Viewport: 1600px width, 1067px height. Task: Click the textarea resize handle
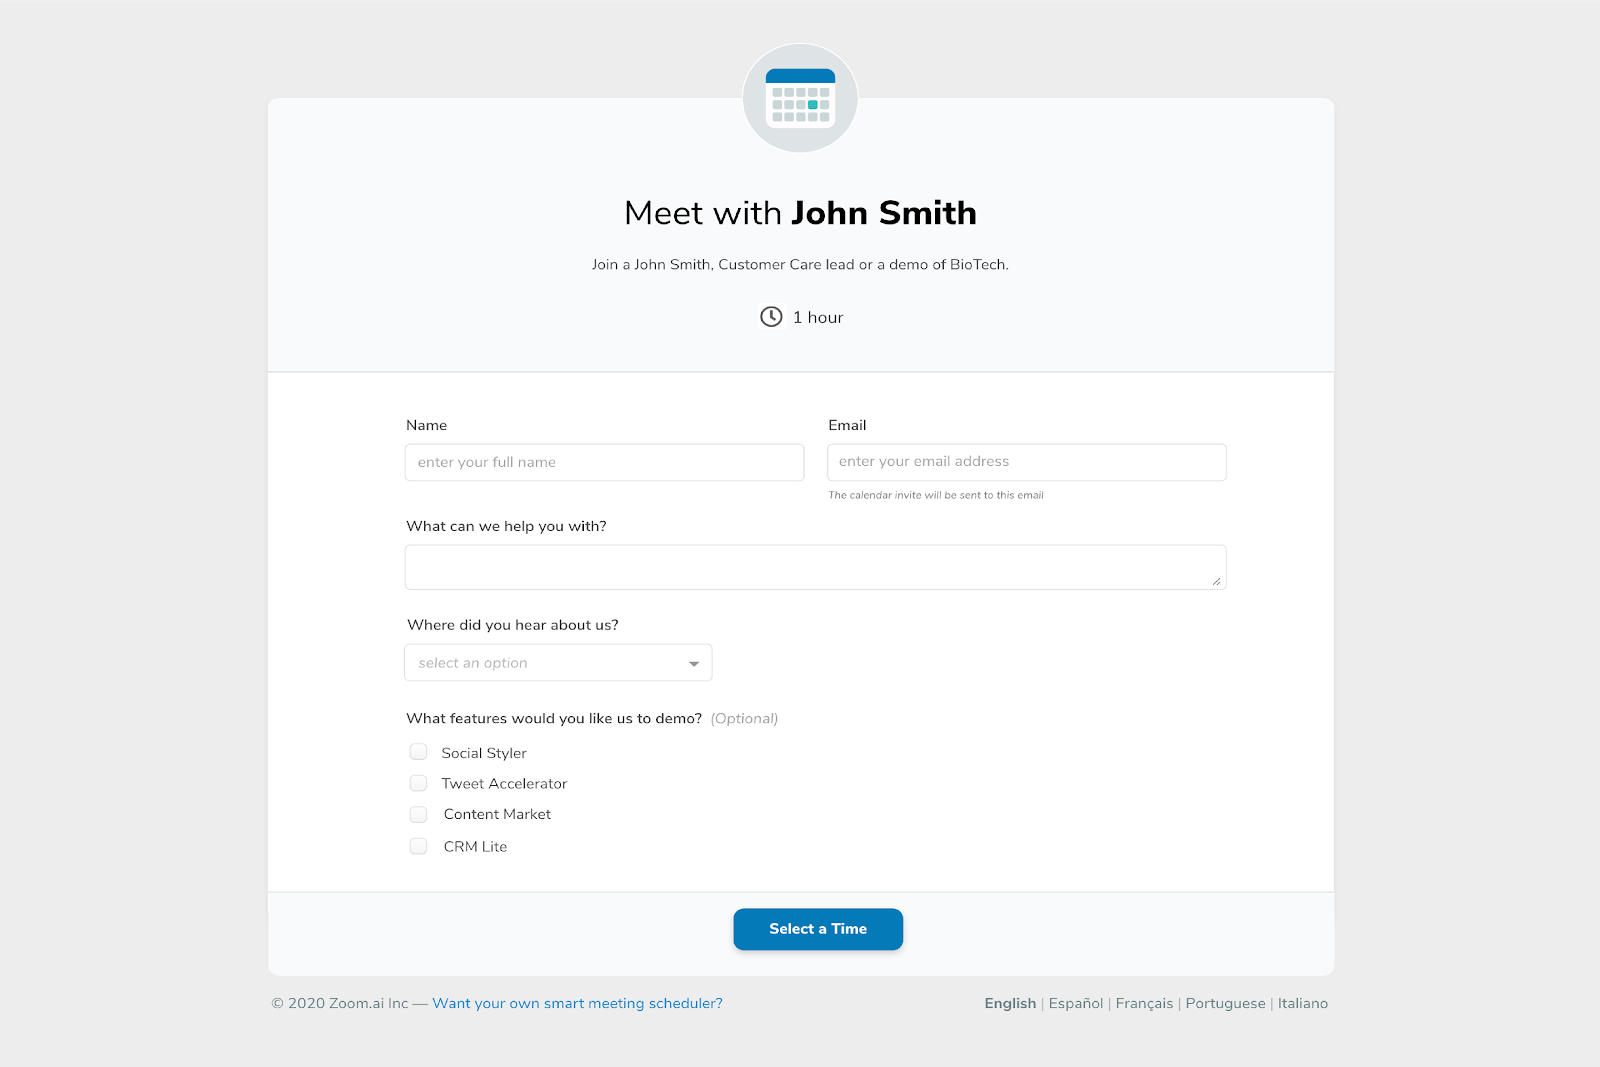coord(1216,581)
